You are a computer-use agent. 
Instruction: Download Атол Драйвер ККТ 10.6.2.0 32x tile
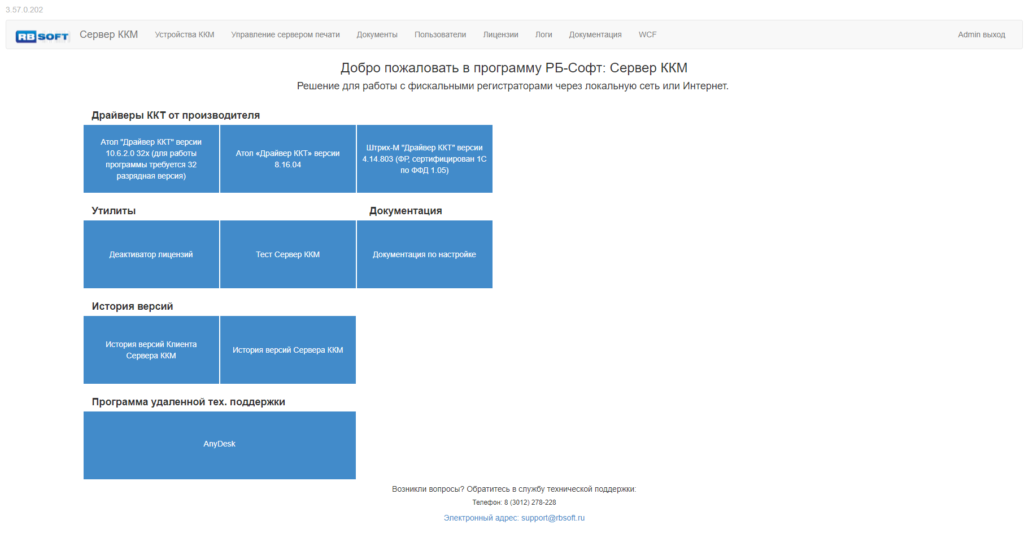click(151, 159)
